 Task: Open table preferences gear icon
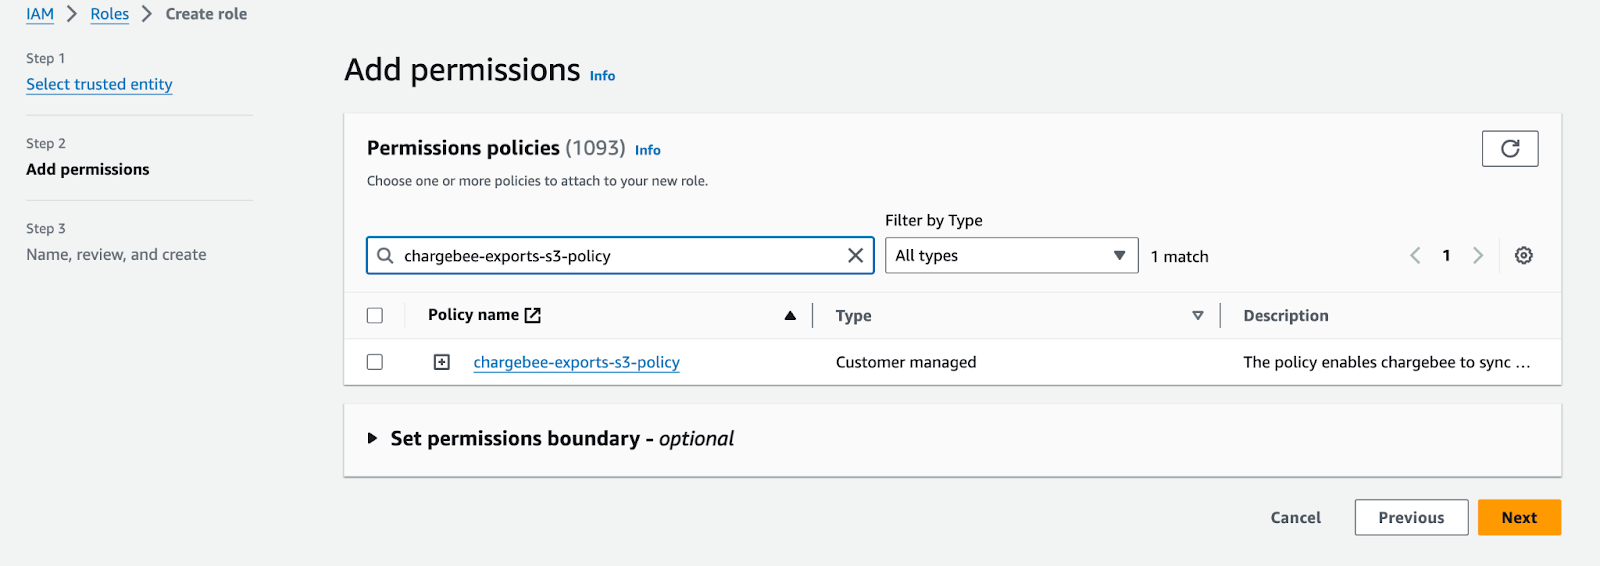[1523, 256]
